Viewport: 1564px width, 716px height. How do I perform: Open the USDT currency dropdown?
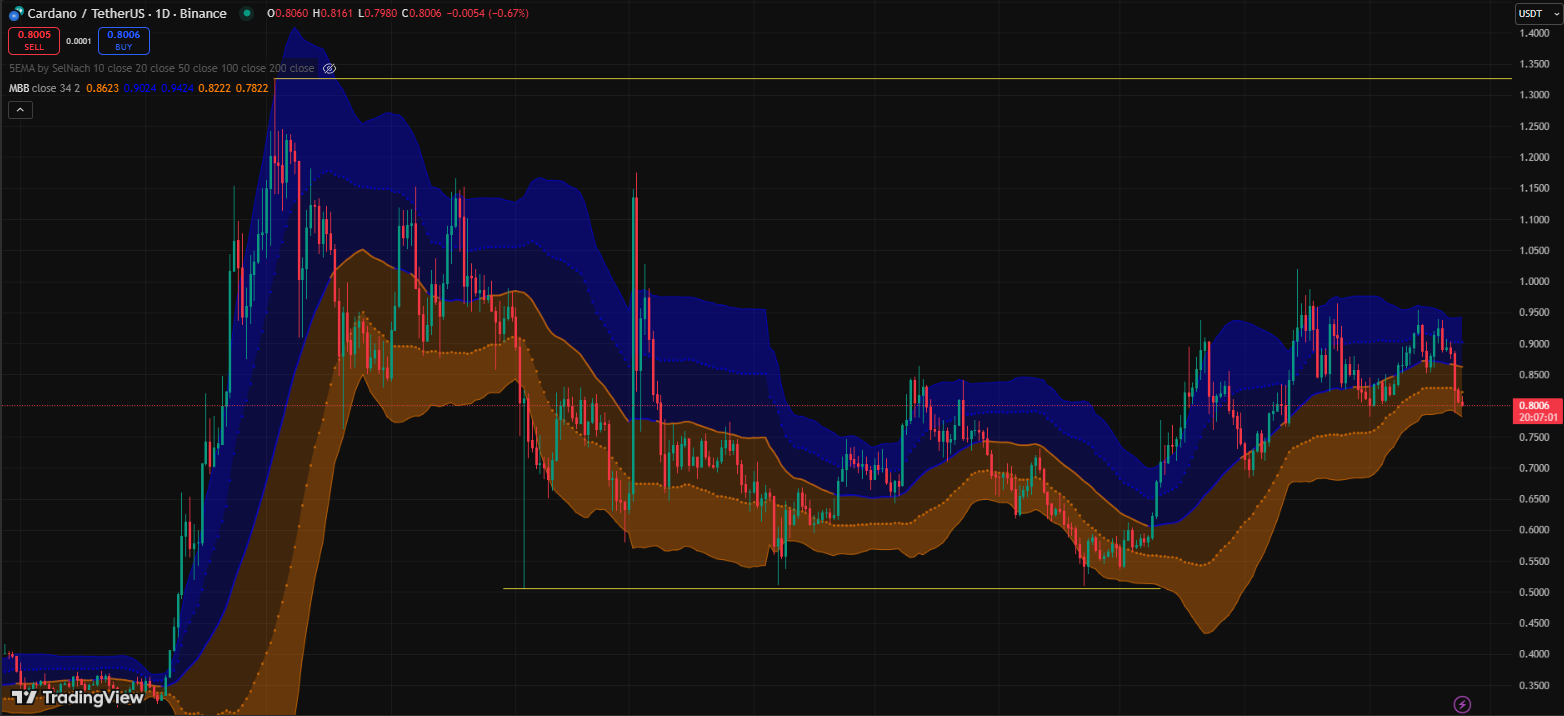pyautogui.click(x=1538, y=13)
